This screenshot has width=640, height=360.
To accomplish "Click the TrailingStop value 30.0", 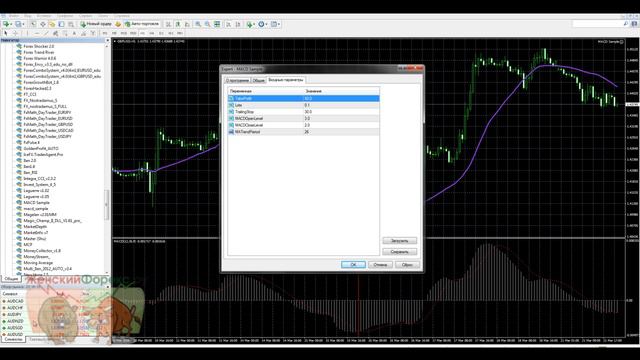I will click(308, 111).
